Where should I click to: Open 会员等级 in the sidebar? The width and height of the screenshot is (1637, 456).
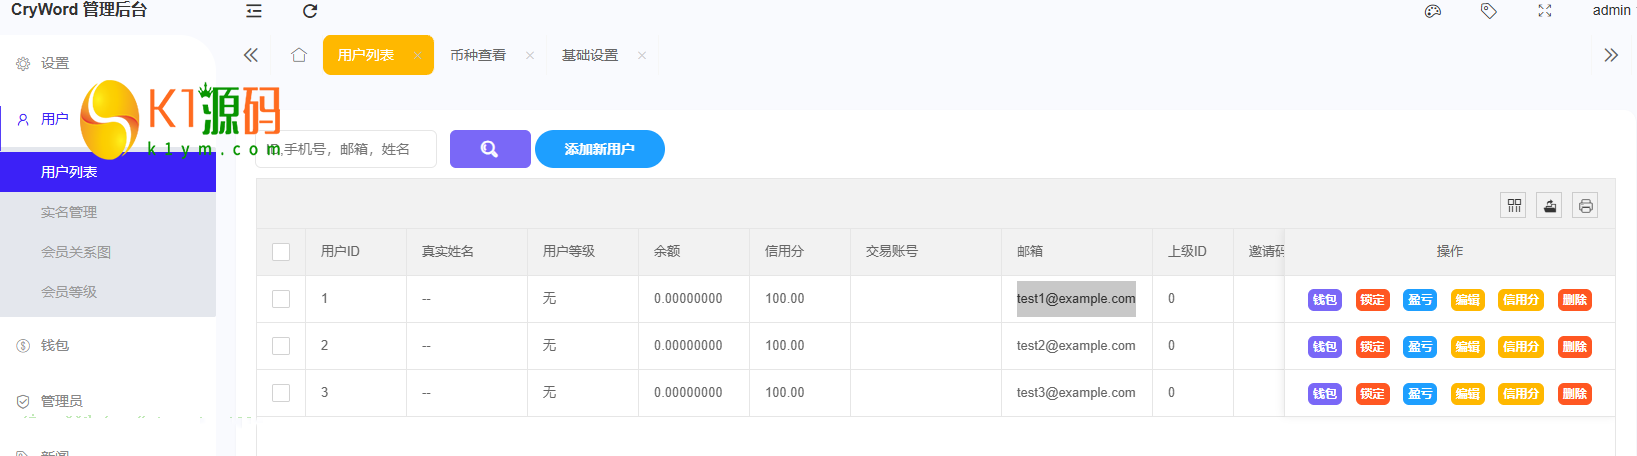[x=108, y=292]
